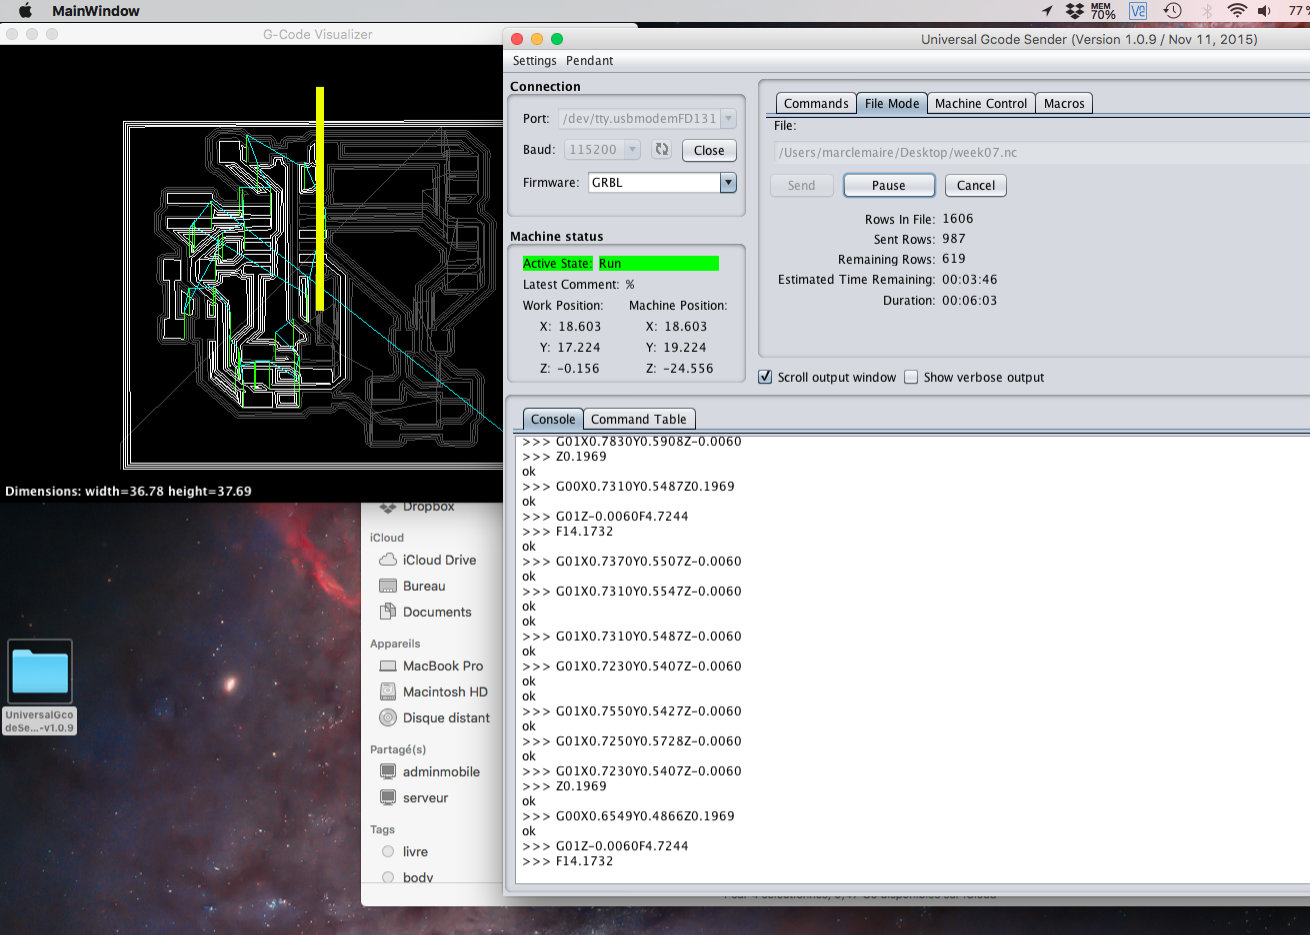Image resolution: width=1310 pixels, height=935 pixels.
Task: Click the Remaining Rows value 619
Action: tap(954, 259)
